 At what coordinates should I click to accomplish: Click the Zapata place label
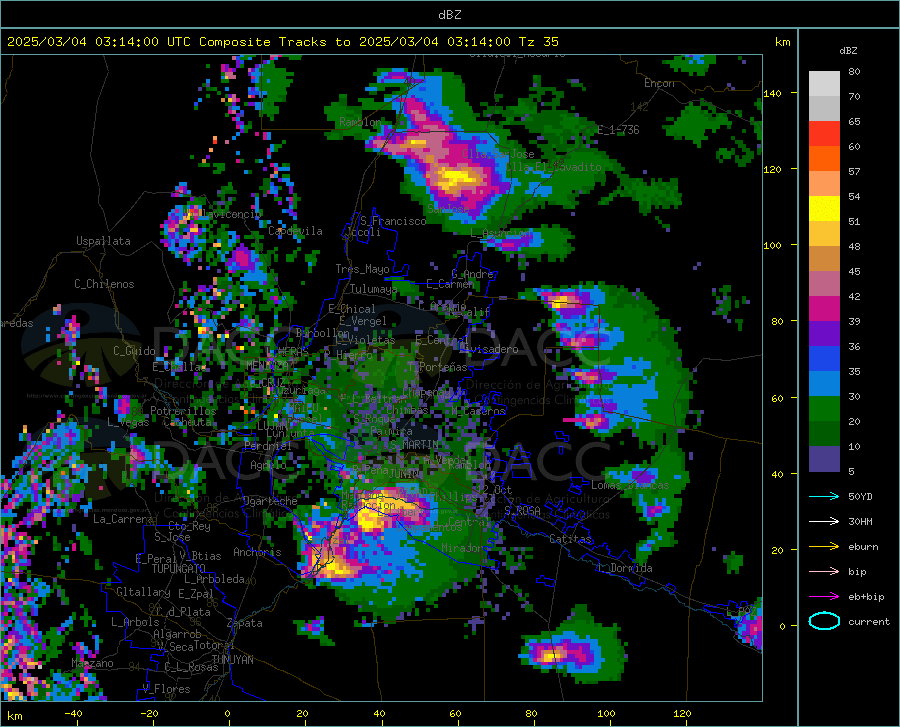245,623
